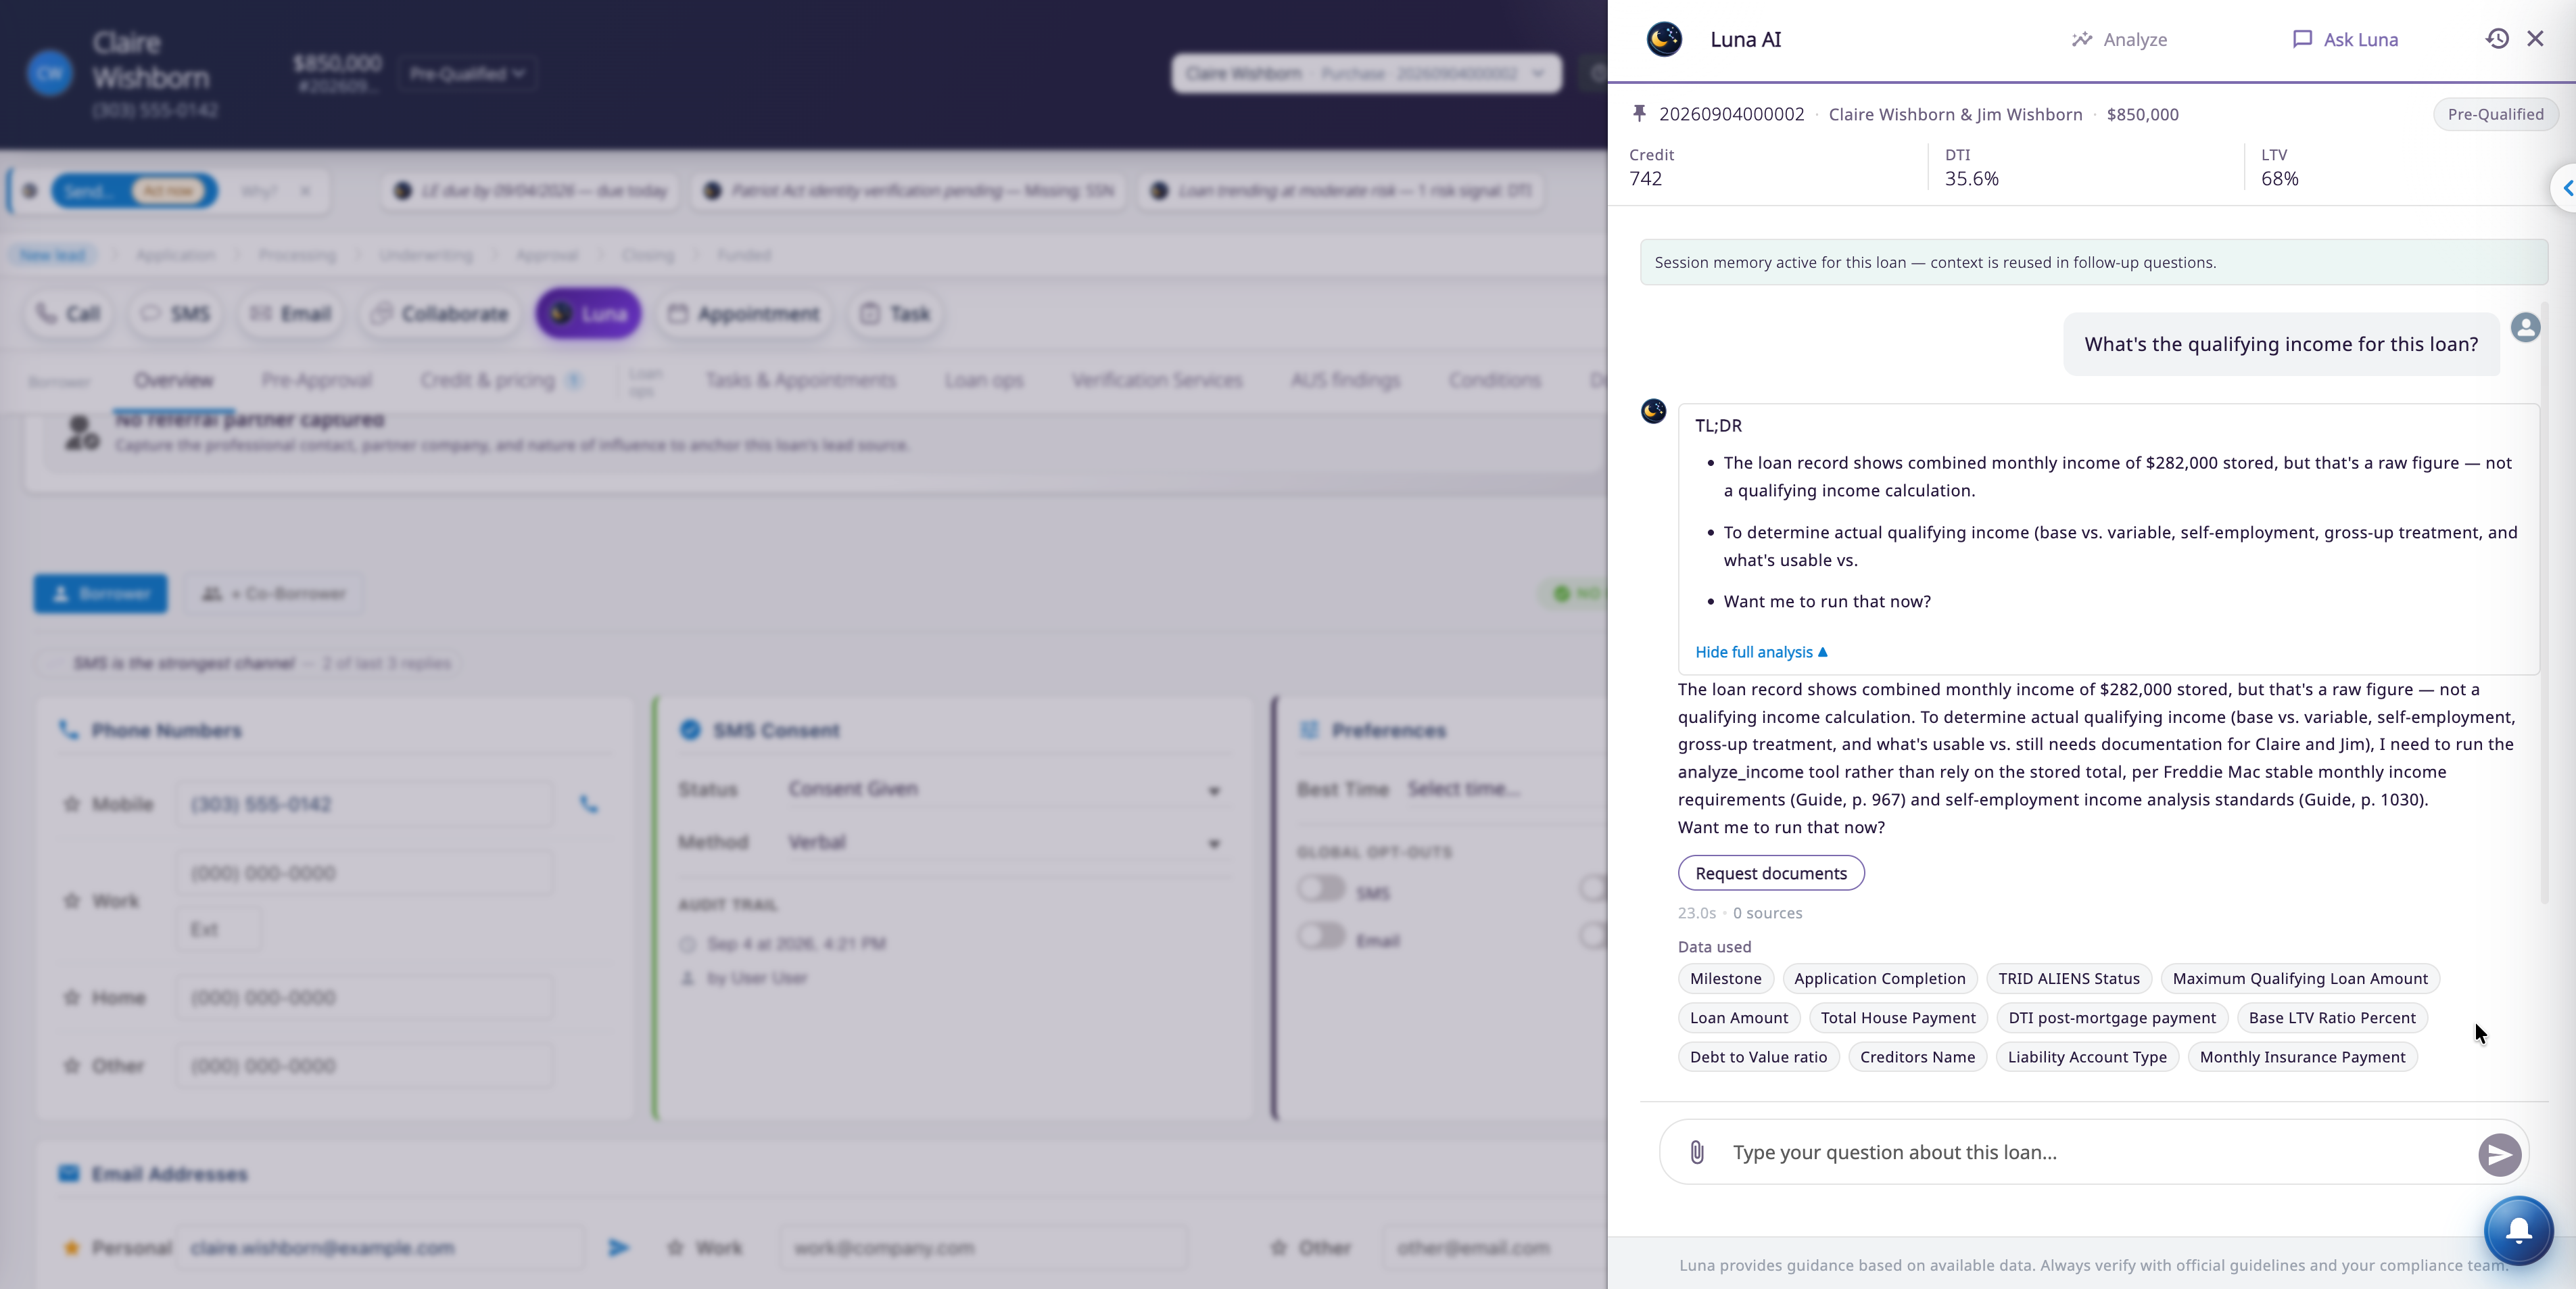
Task: Click the pin icon next to loan number
Action: coord(1639,114)
